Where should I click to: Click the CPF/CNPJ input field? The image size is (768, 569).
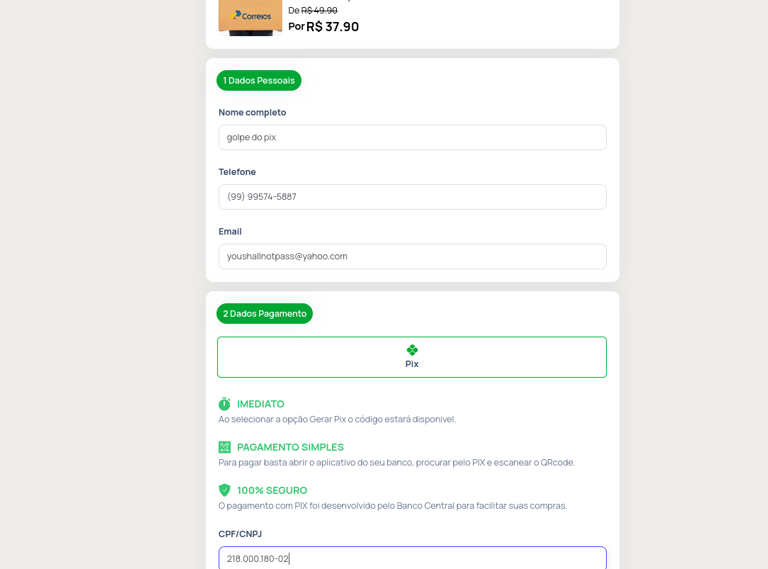click(x=412, y=558)
